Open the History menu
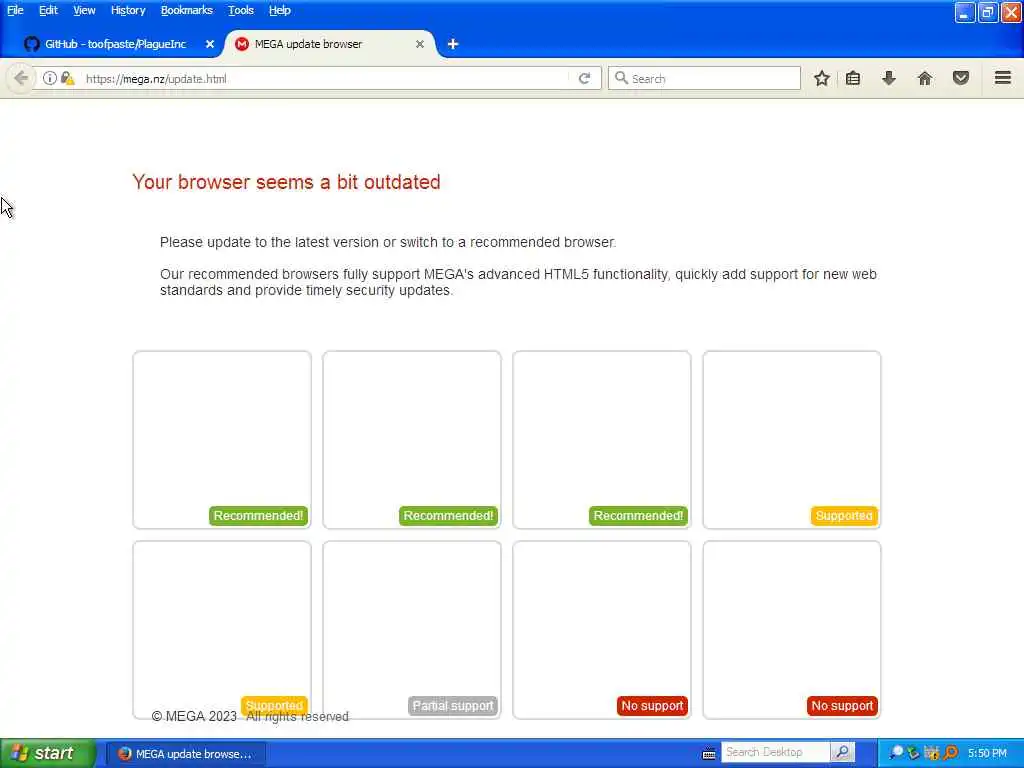The width and height of the screenshot is (1024, 768). pos(128,10)
